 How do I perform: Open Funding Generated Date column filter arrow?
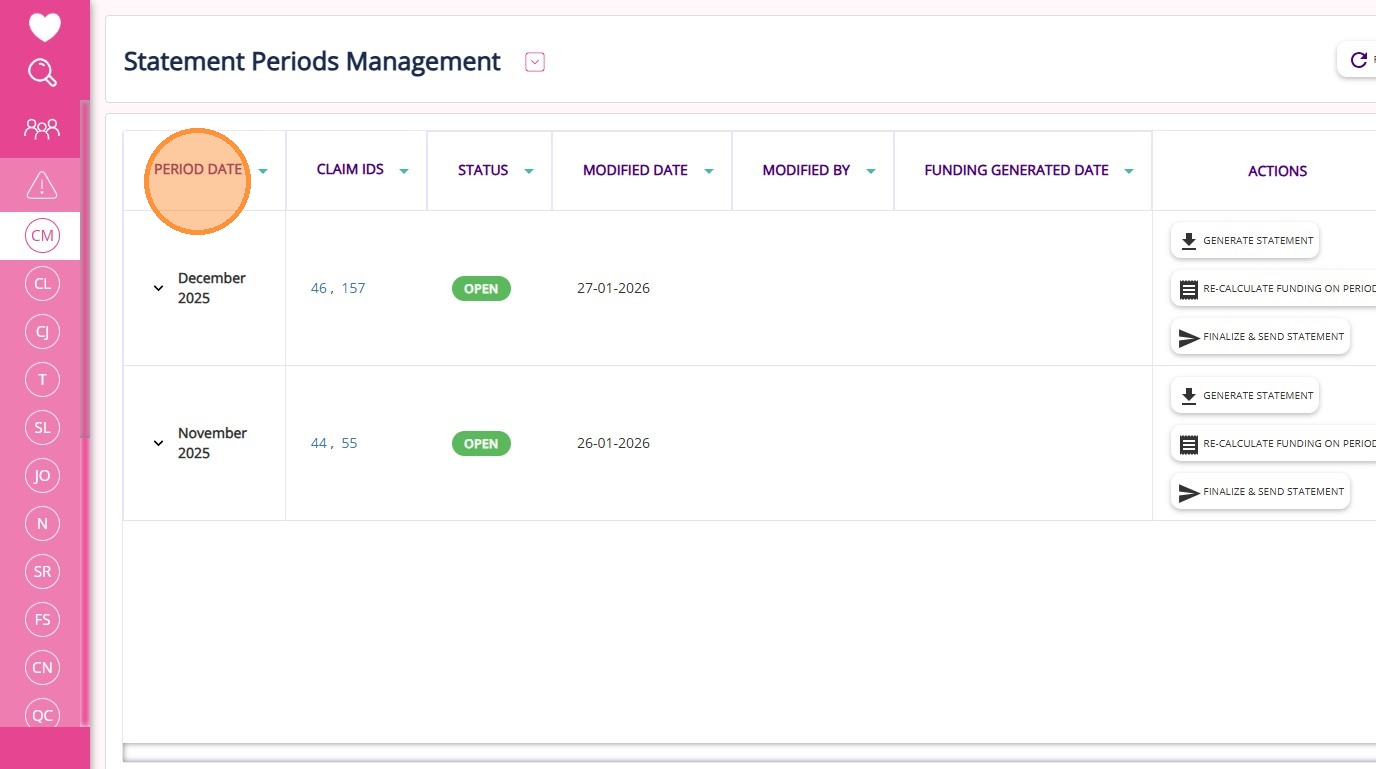[1129, 171]
